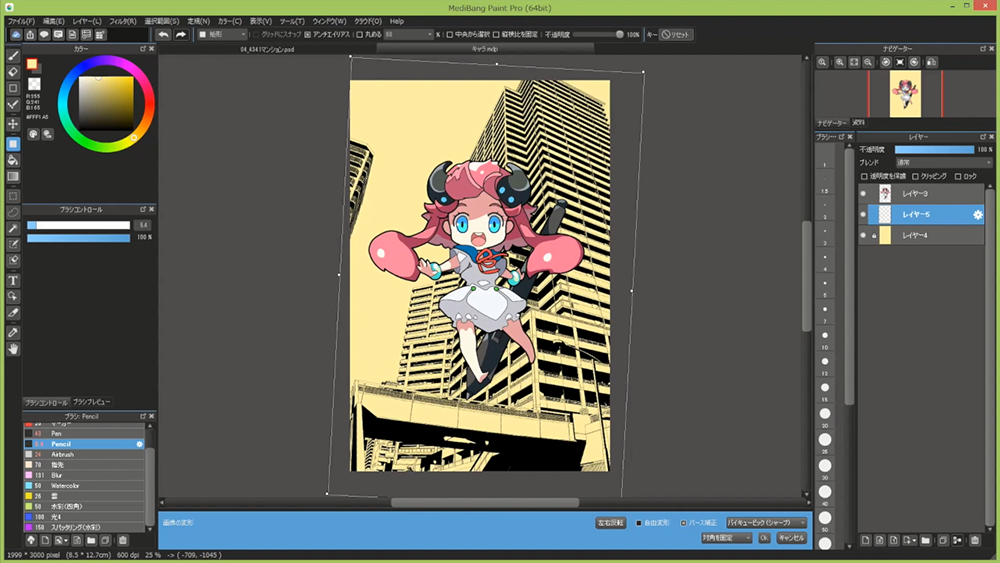
Task: Select the Text tool
Action: pyautogui.click(x=13, y=281)
